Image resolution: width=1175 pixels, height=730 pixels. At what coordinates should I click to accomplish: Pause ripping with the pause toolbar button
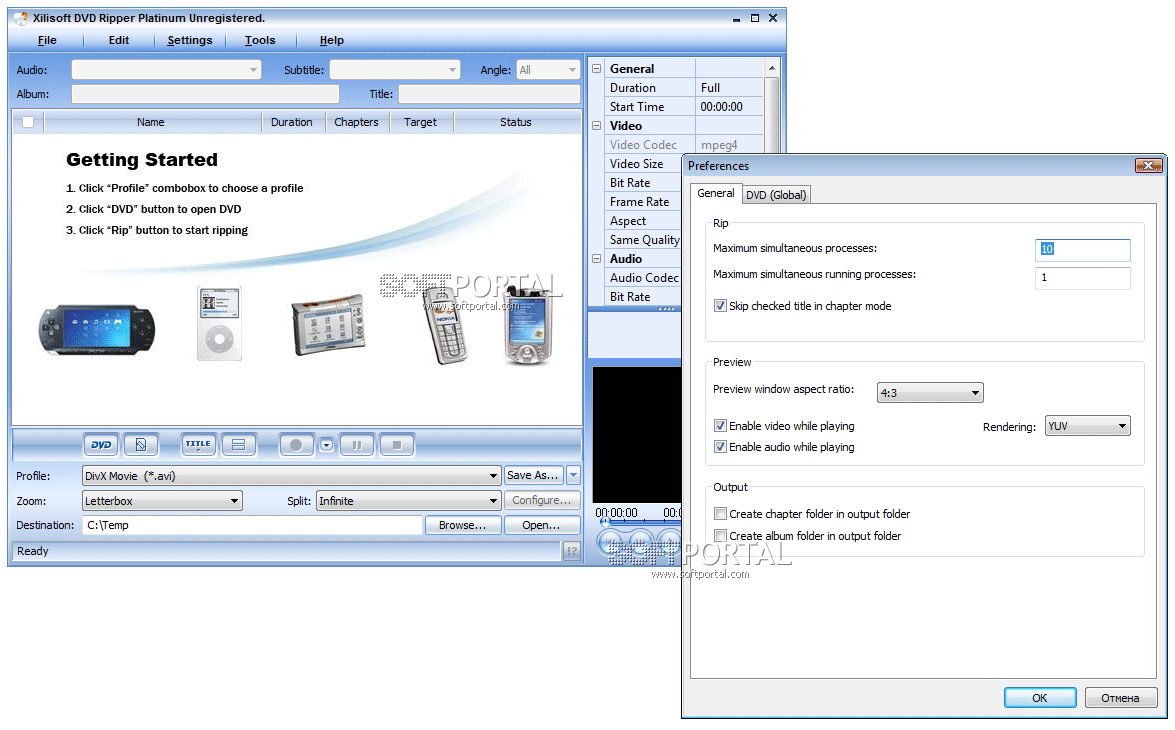coord(357,445)
